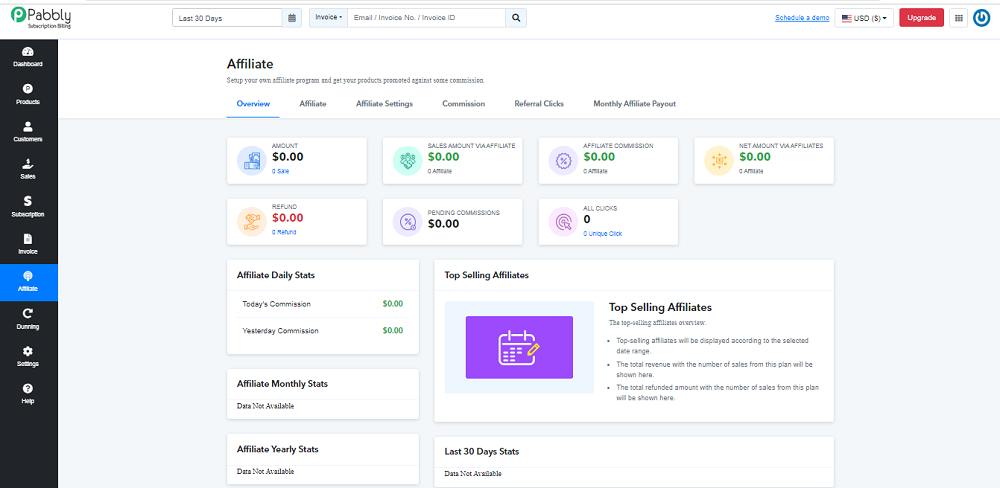
Task: Click the All Clicks target icon
Action: [563, 222]
